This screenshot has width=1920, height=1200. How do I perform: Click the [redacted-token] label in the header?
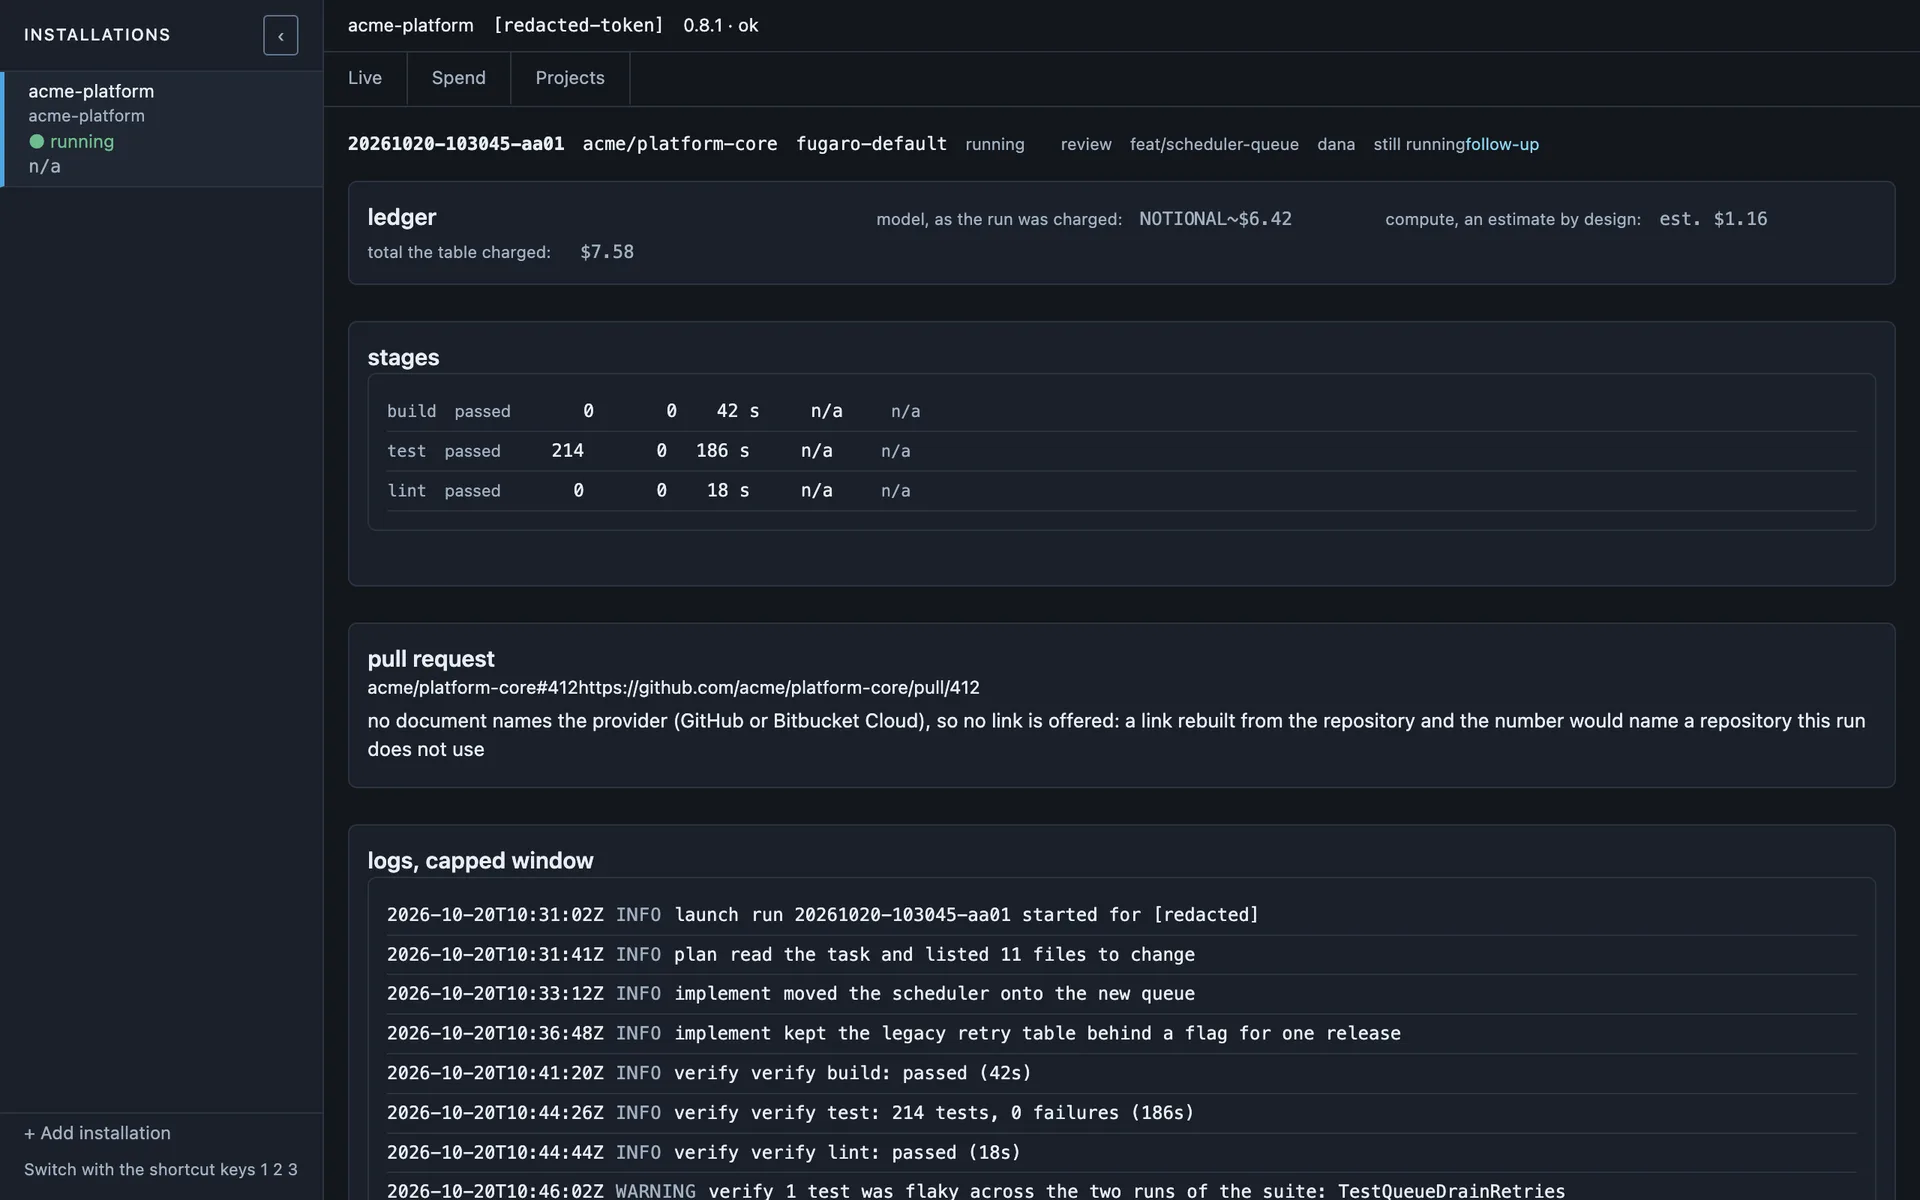[578, 25]
